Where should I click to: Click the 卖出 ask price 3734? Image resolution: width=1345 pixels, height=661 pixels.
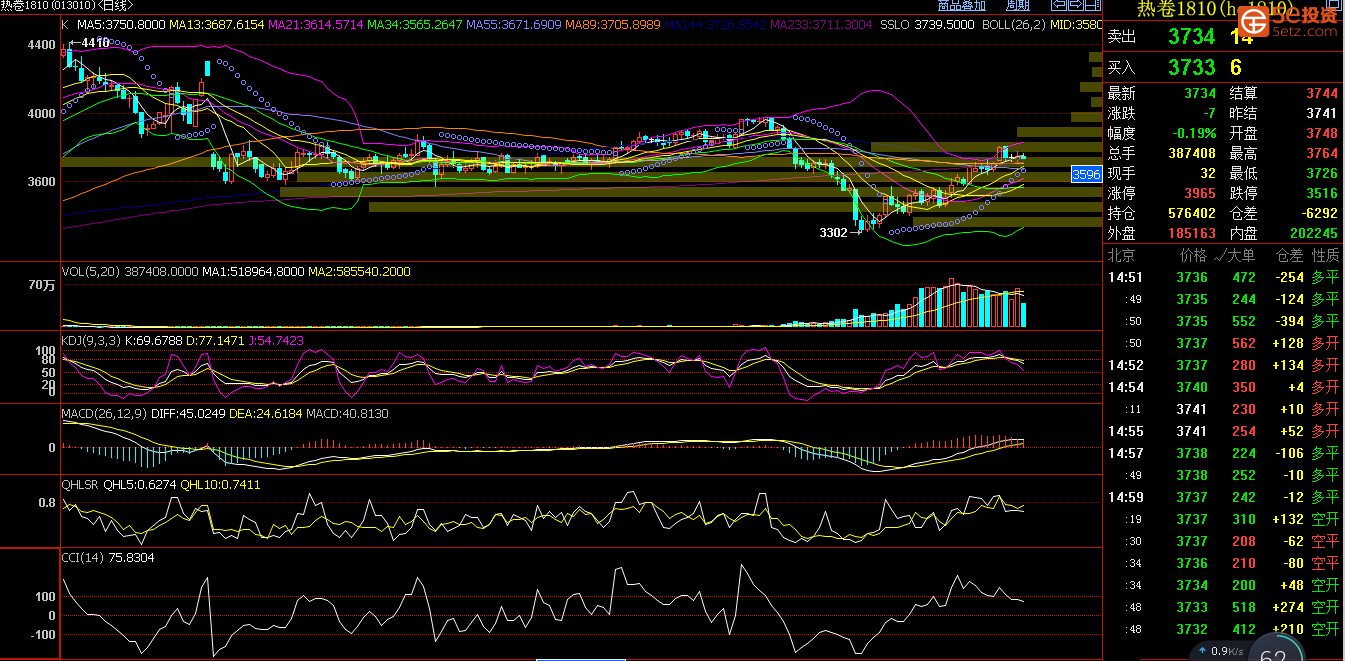click(1192, 37)
